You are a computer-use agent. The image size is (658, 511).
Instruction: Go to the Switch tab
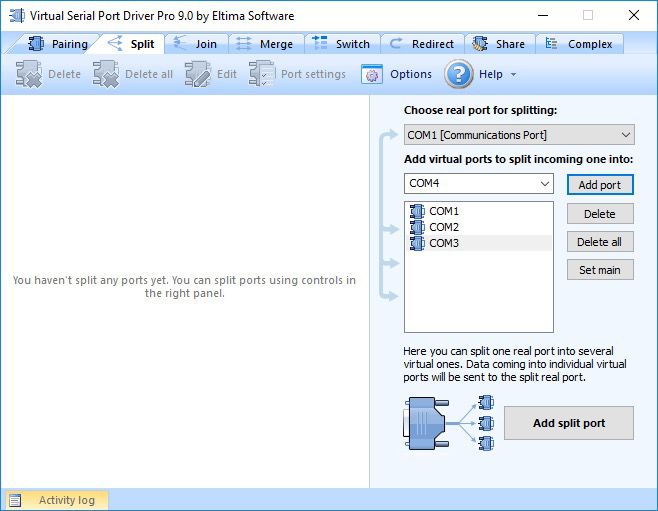coord(342,44)
